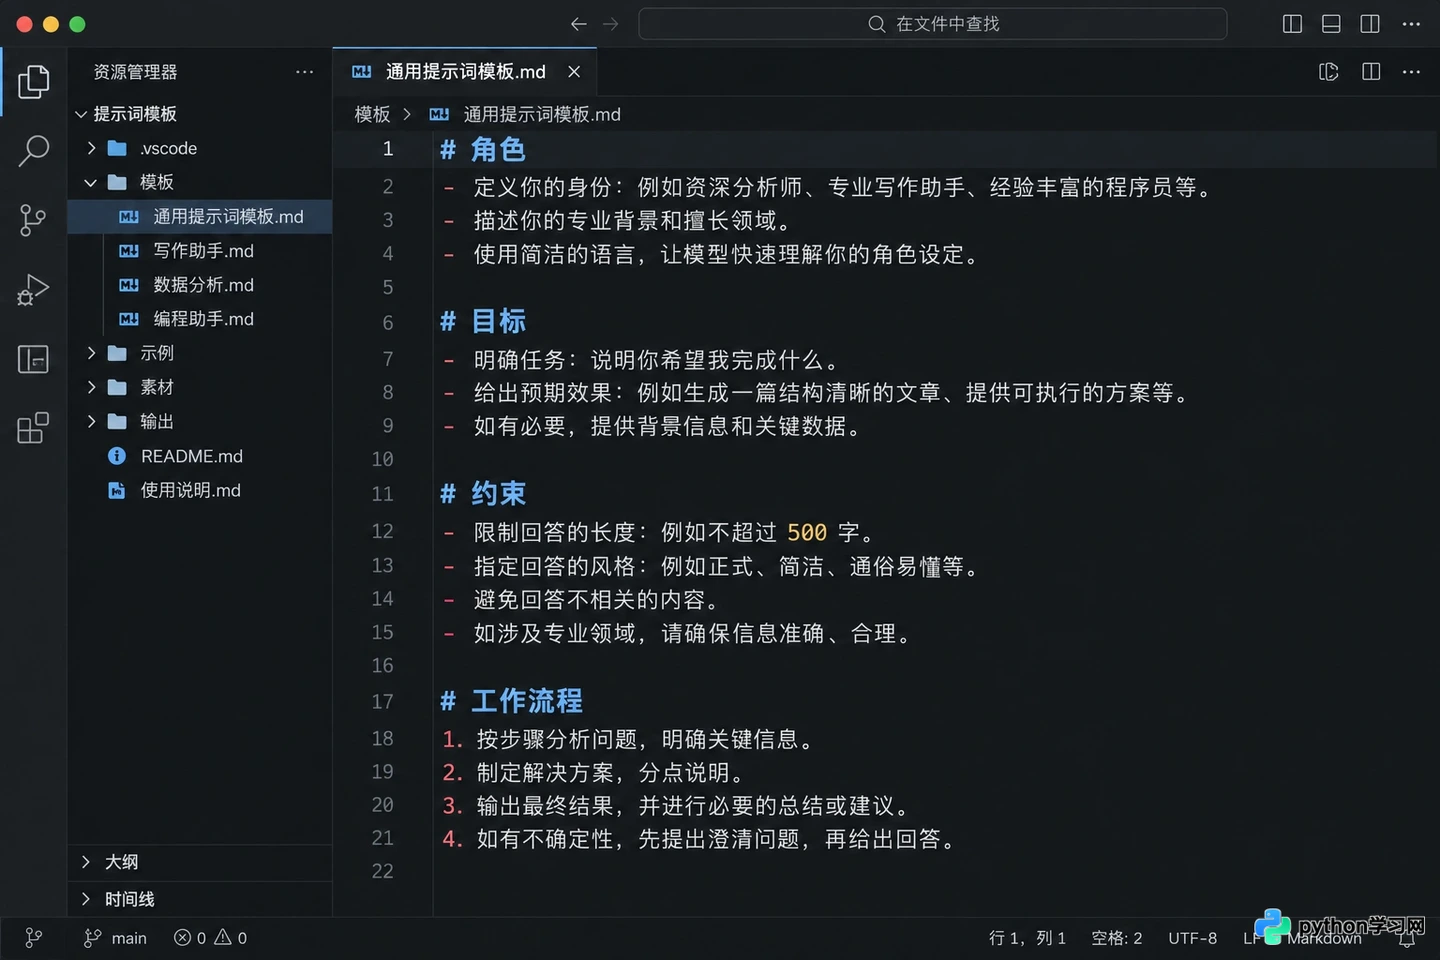Toggle the primary sidebar layout icon
1440x960 pixels.
click(1292, 24)
